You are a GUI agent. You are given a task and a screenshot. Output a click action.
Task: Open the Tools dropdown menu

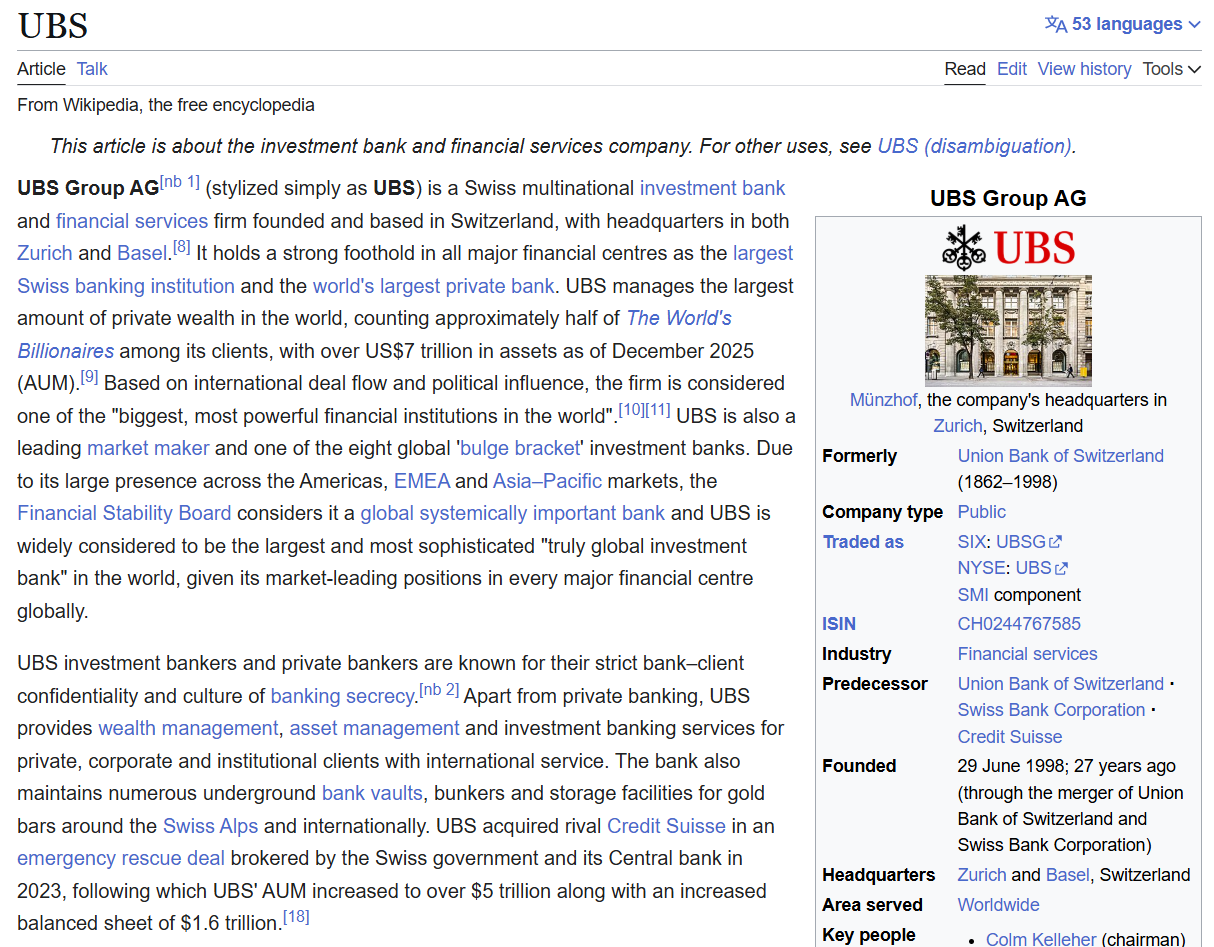click(1171, 69)
